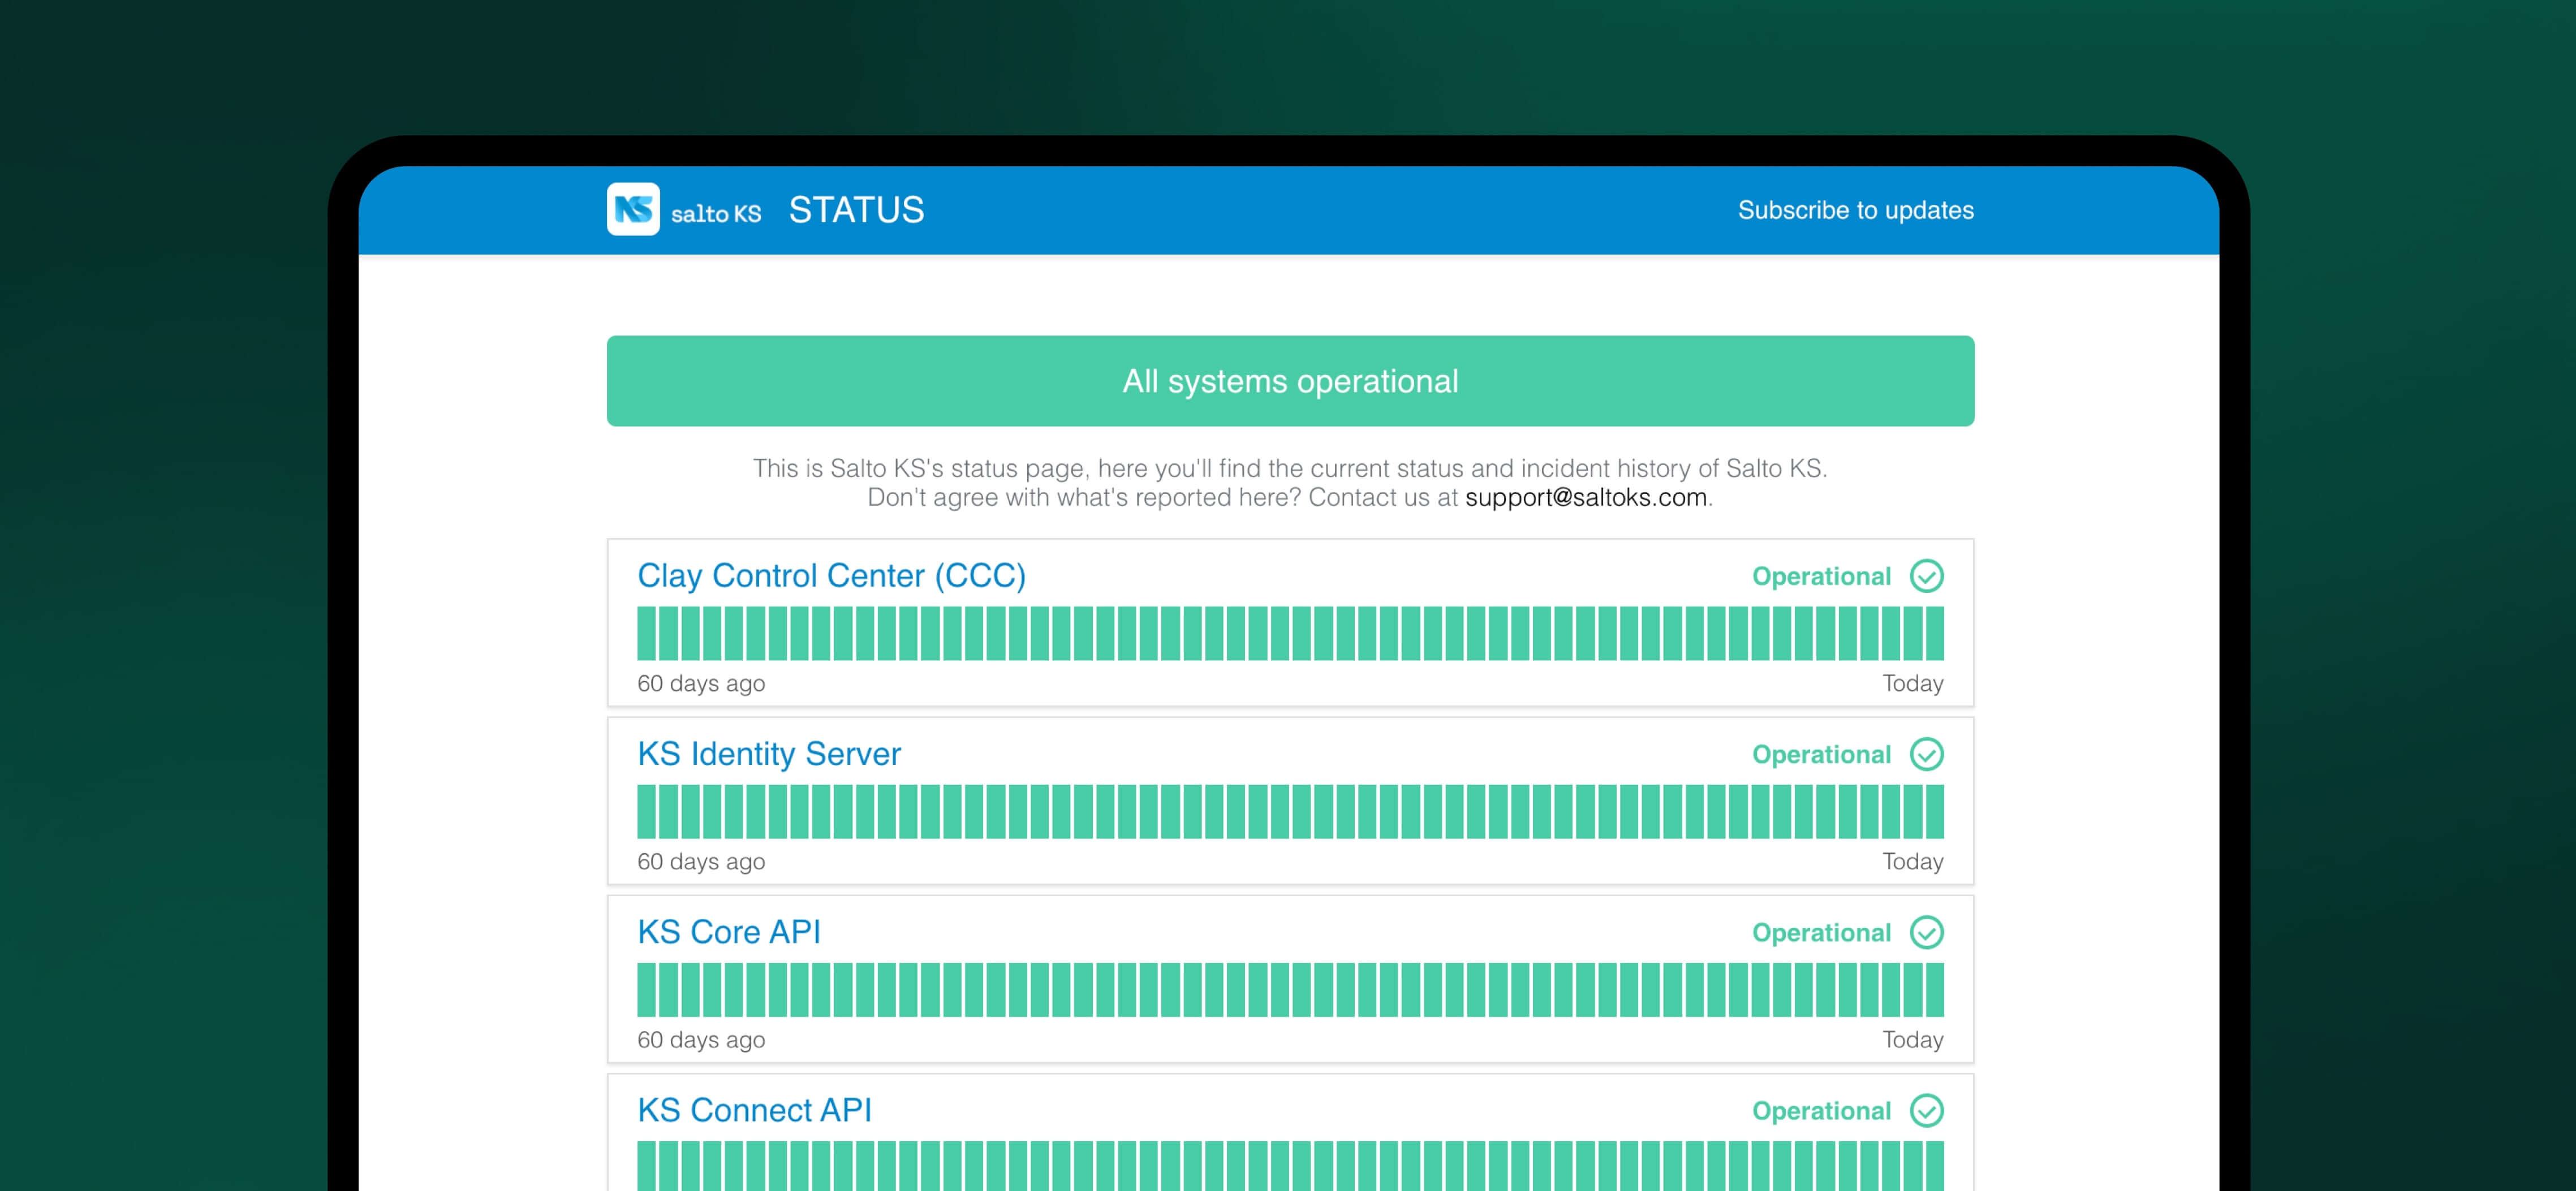Image resolution: width=2576 pixels, height=1191 pixels.
Task: Click the first uptime bar for KS Connect API
Action: (x=646, y=1166)
